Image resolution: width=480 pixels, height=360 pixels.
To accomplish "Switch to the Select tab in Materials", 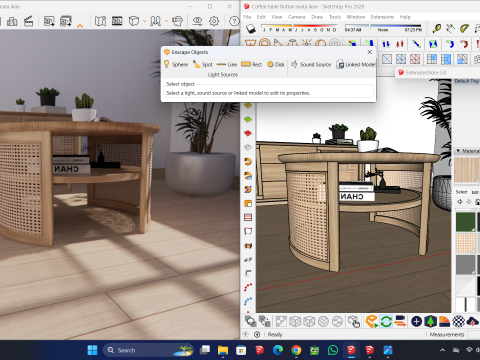I will coord(462,192).
